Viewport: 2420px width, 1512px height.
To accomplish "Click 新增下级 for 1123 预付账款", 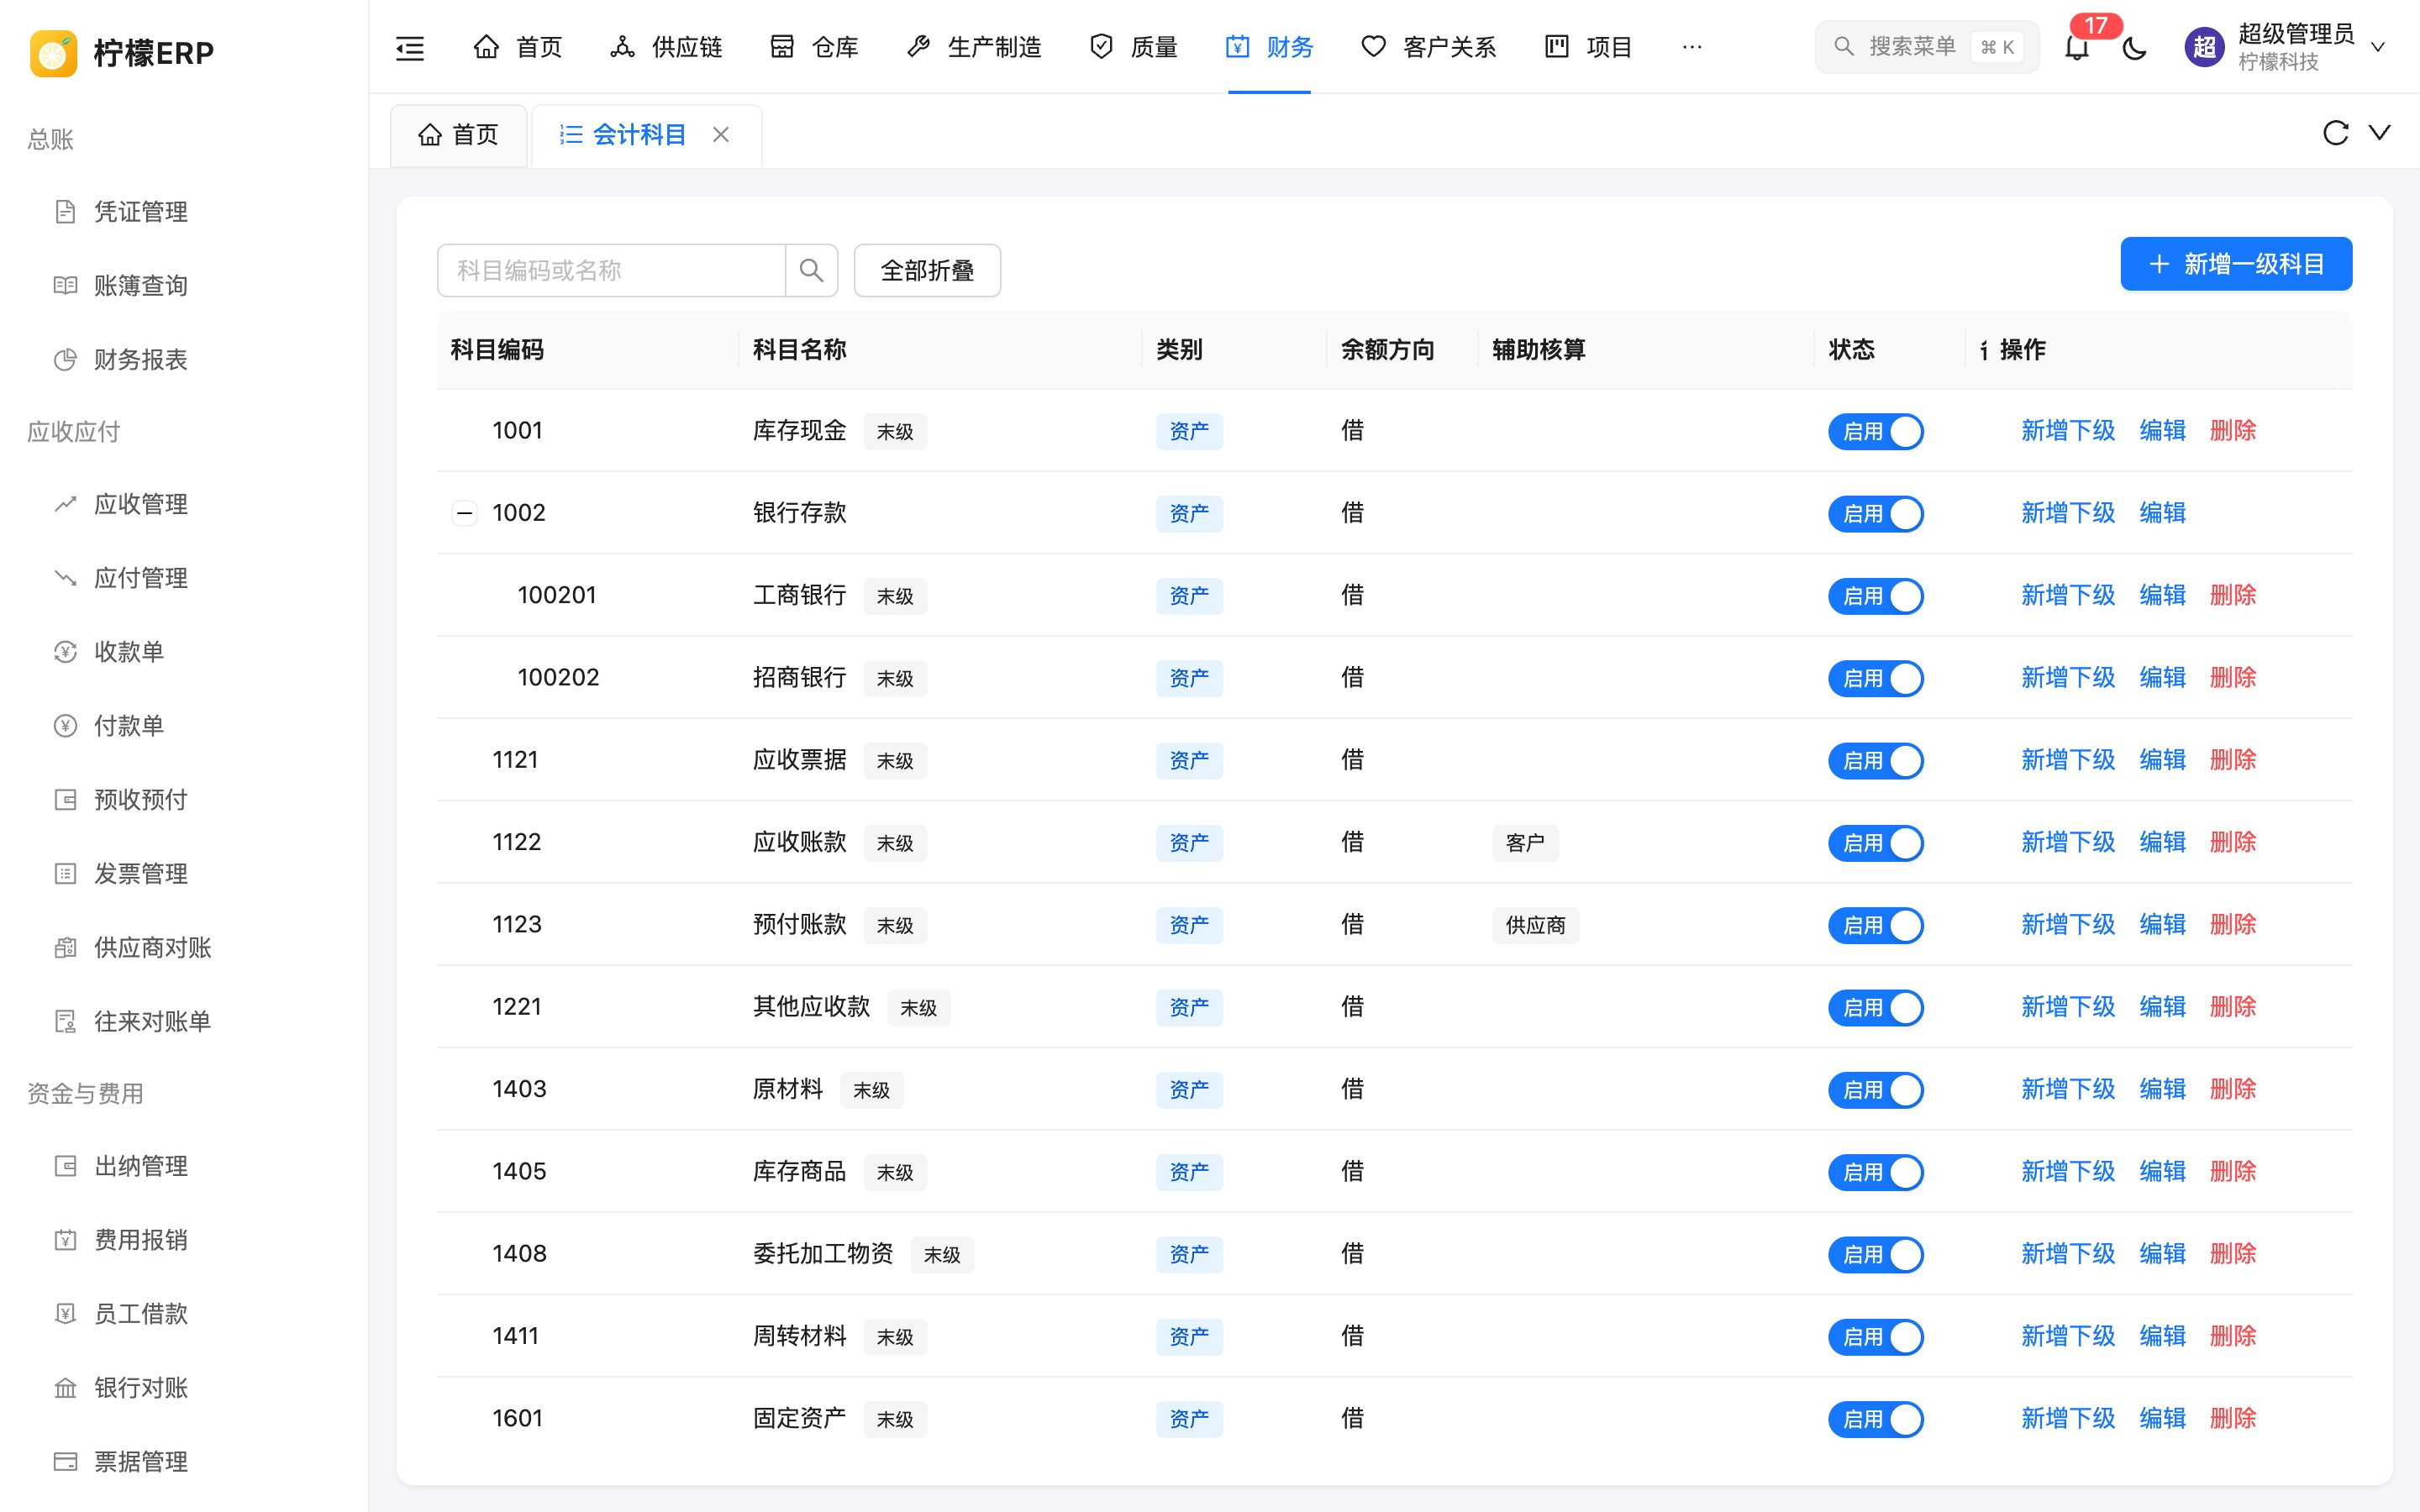I will 2067,924.
